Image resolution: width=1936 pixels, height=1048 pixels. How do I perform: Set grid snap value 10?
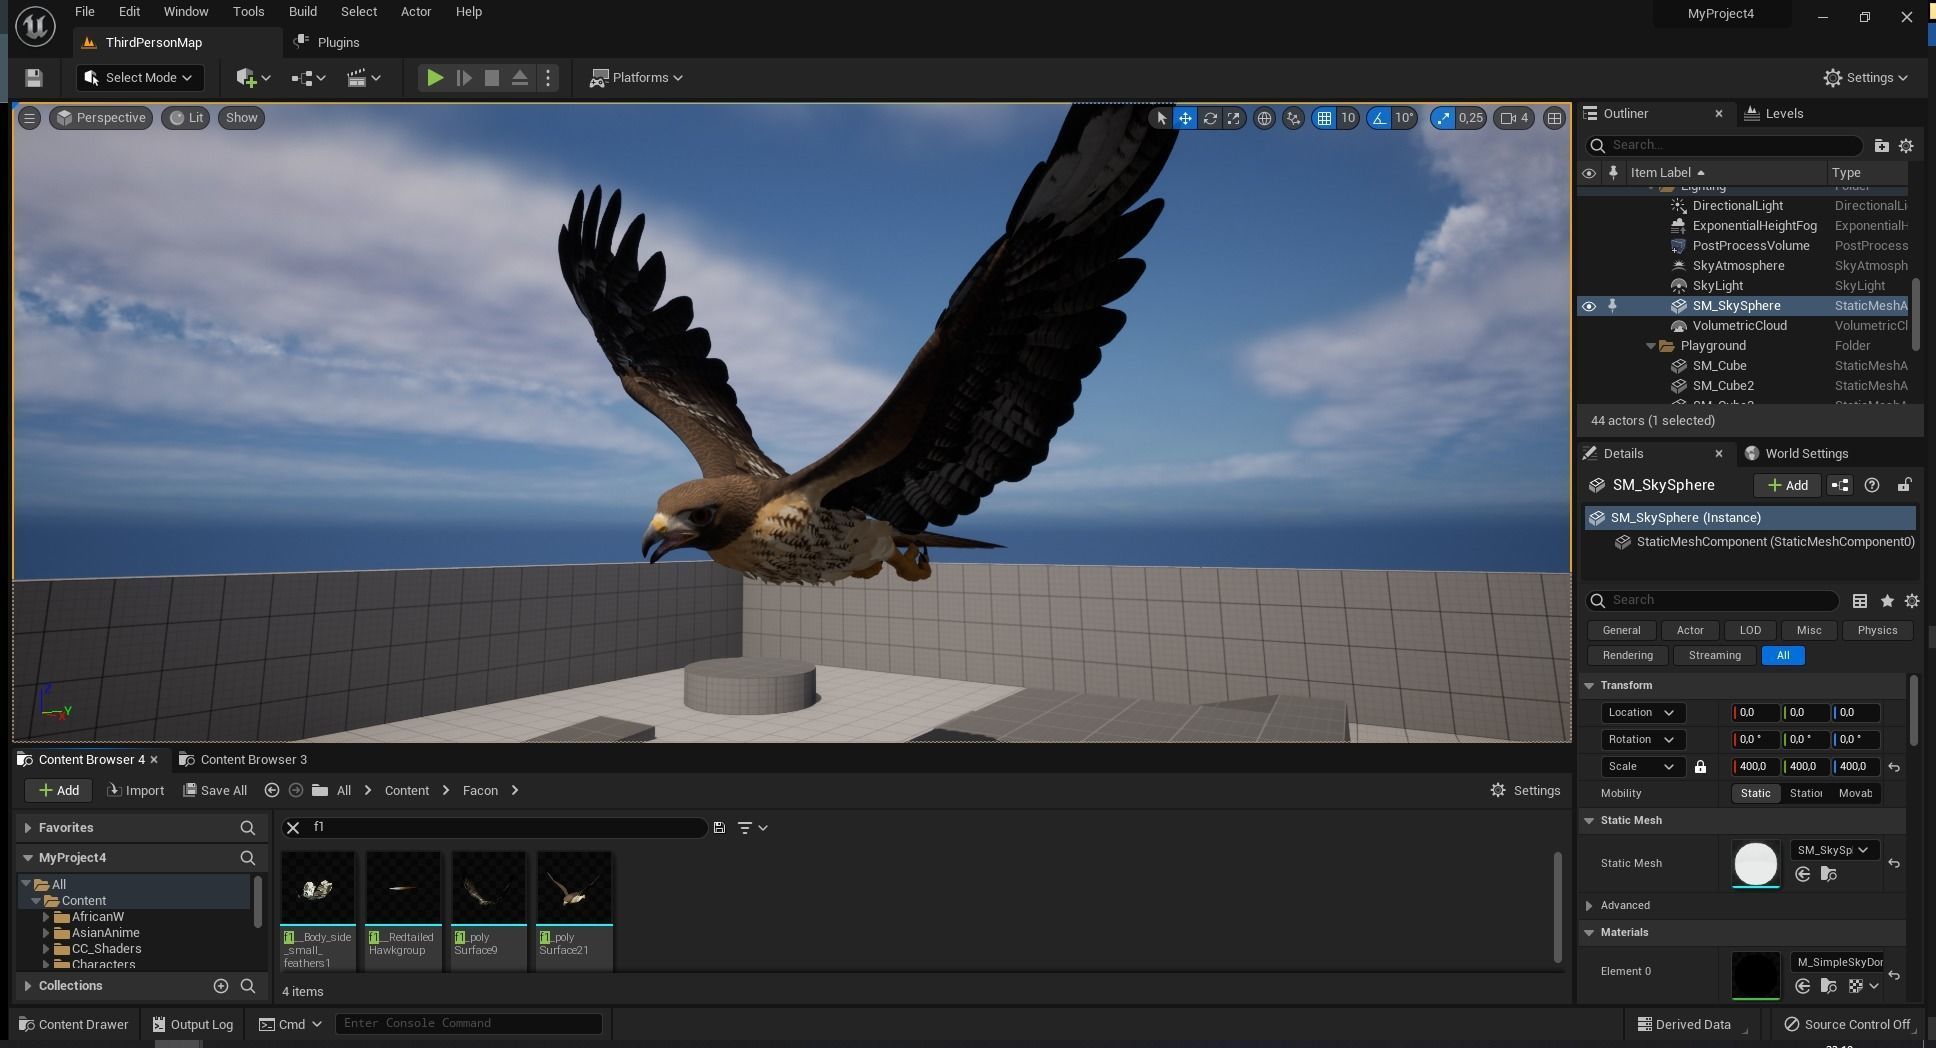pyautogui.click(x=1348, y=118)
